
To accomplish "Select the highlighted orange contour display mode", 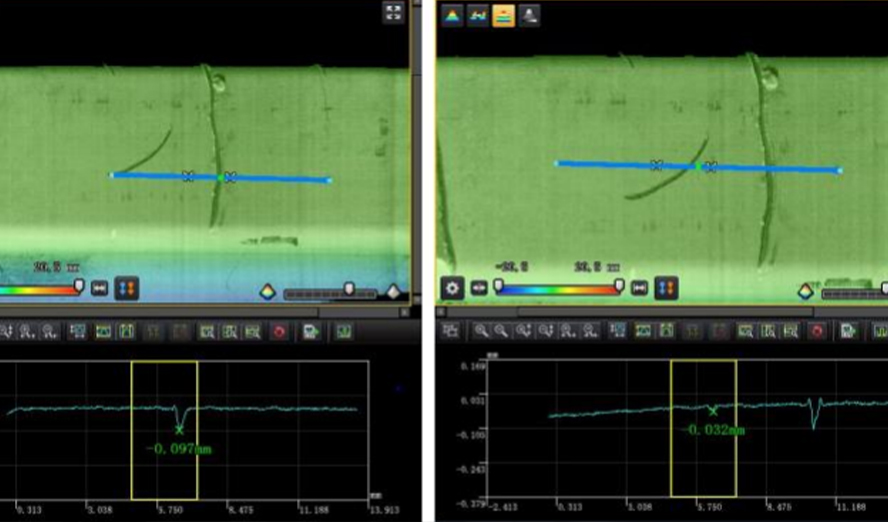I will 504,16.
